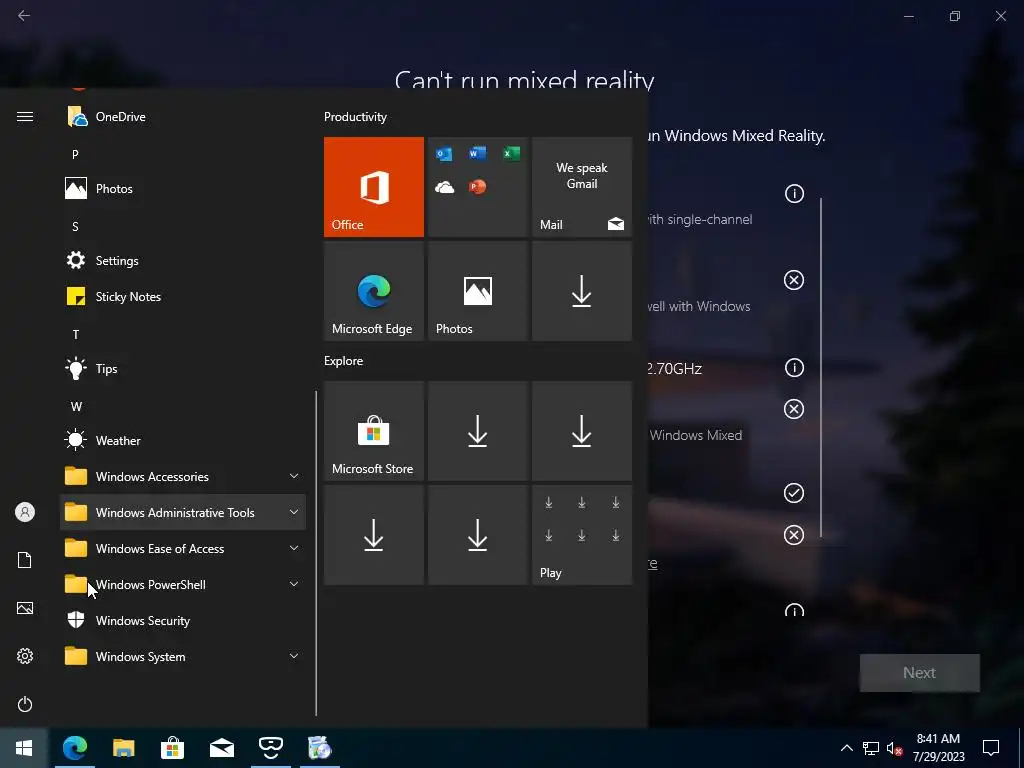
Task: Open the Documents shortcut in Start sidebar
Action: point(25,560)
